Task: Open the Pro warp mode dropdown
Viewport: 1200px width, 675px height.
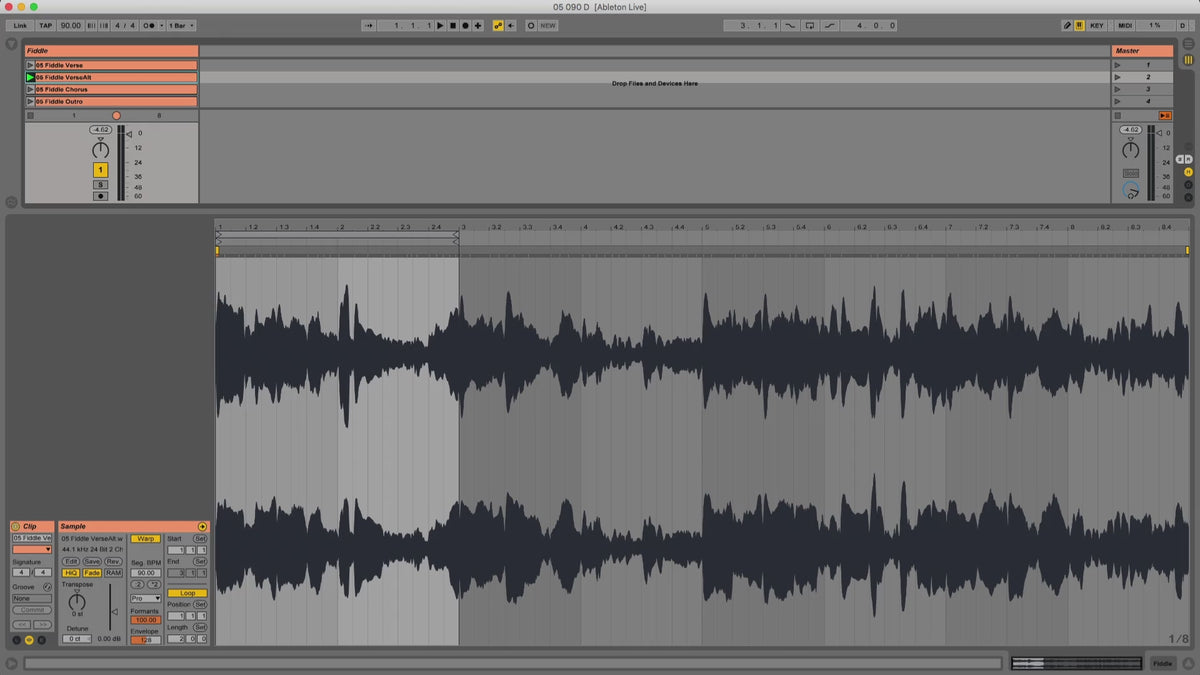Action: 145,598
